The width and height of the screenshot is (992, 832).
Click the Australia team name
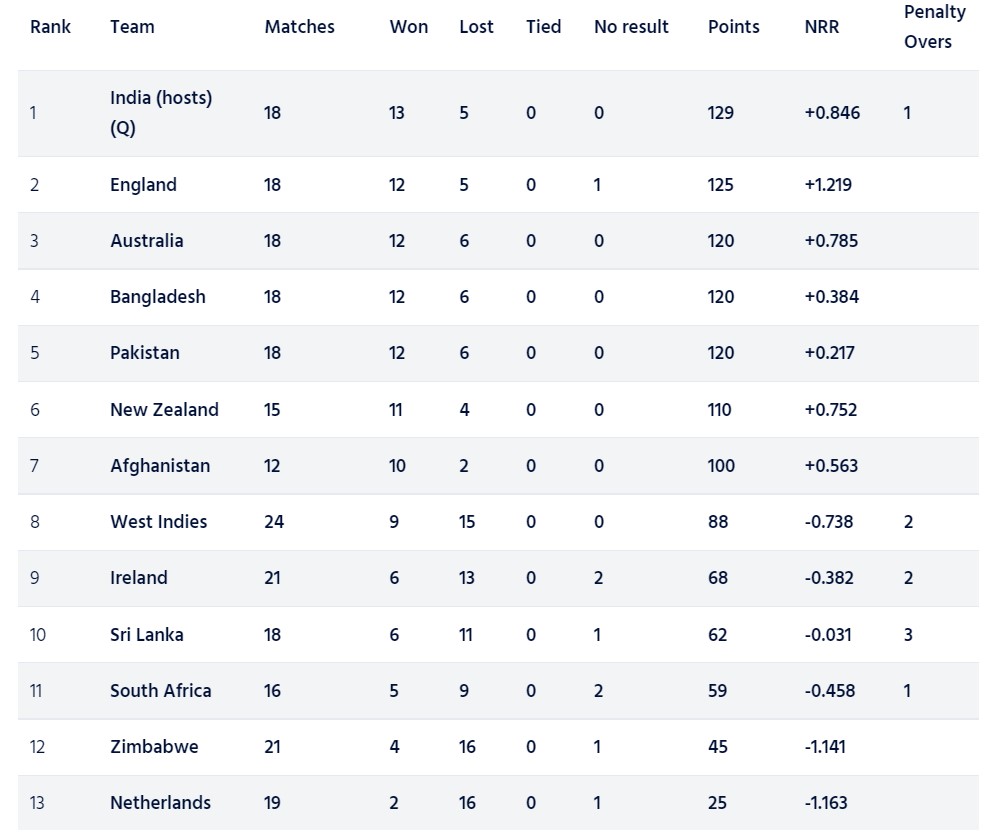pos(146,241)
